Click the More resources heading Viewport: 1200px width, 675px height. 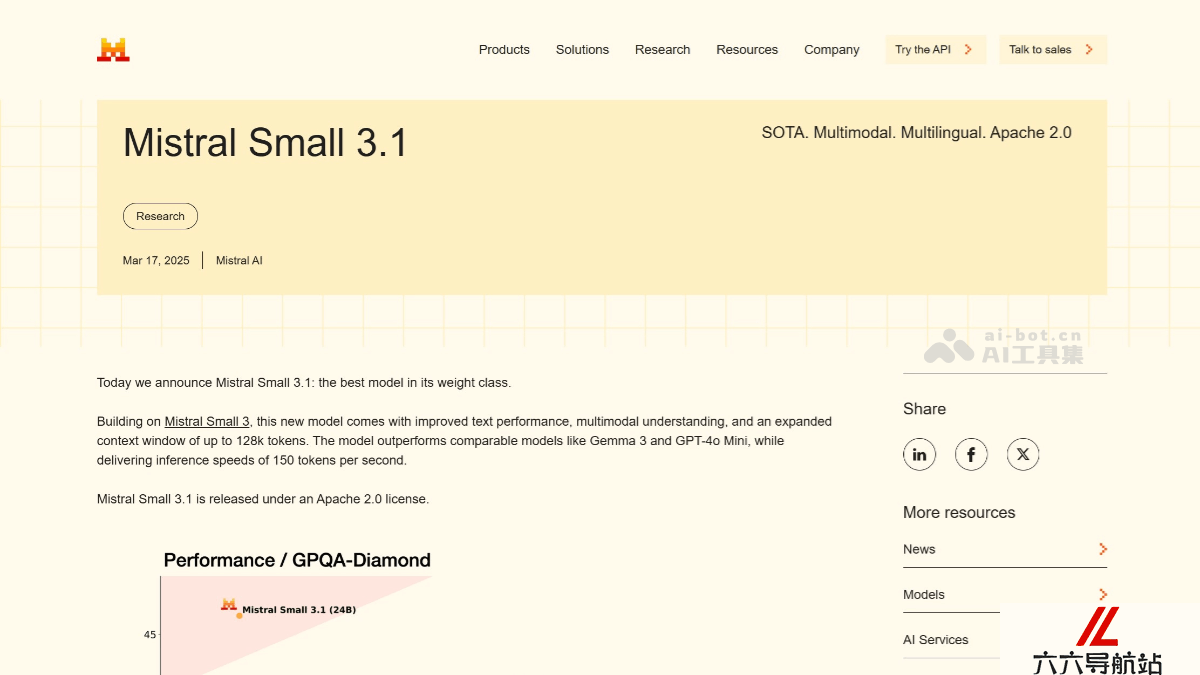click(959, 512)
